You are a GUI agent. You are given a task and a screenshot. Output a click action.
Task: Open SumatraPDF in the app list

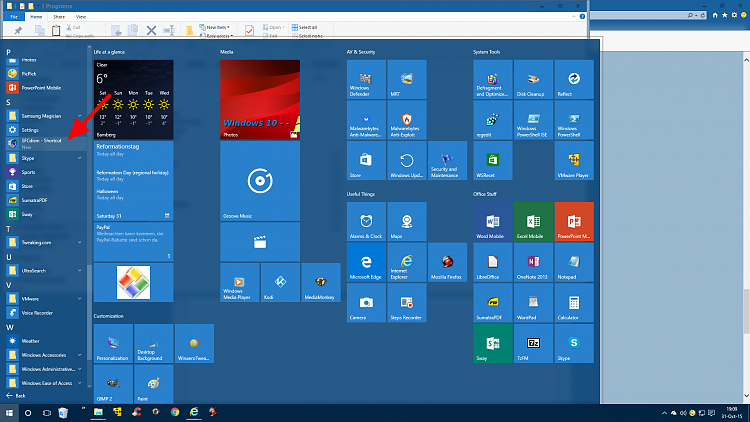[45, 200]
